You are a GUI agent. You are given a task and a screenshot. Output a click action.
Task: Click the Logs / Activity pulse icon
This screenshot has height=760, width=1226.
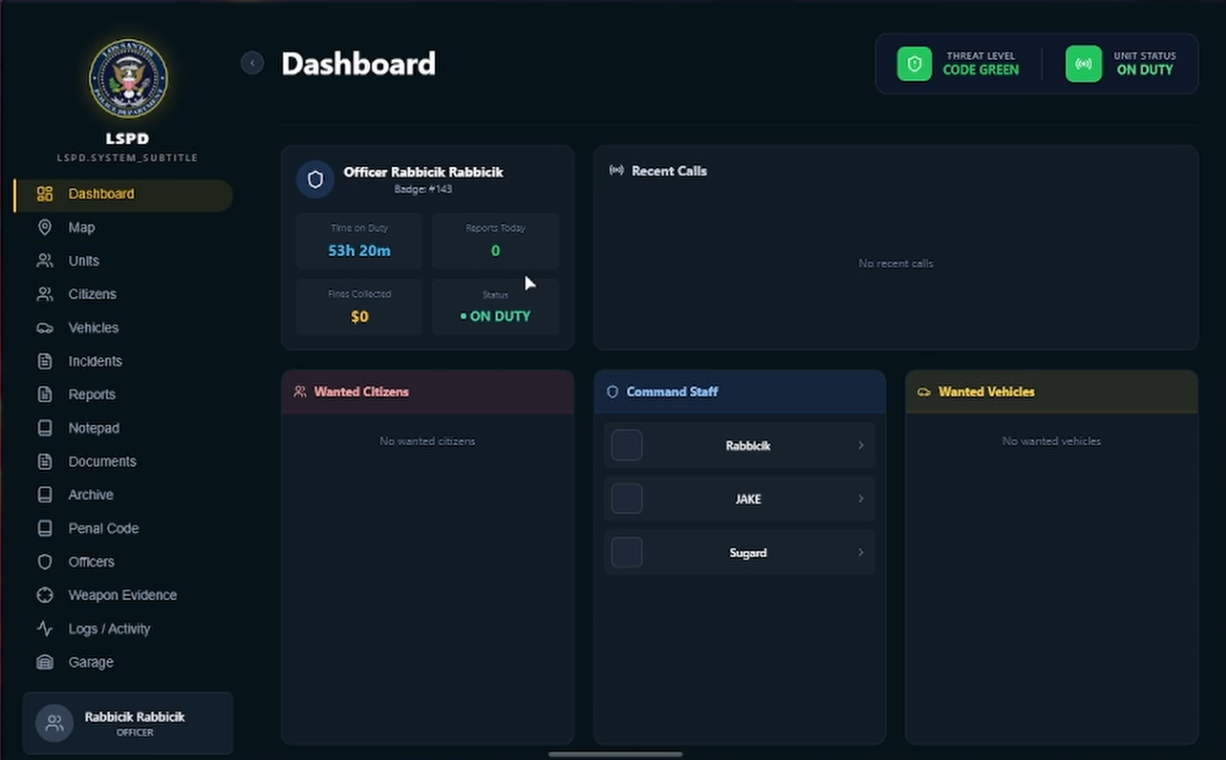45,629
